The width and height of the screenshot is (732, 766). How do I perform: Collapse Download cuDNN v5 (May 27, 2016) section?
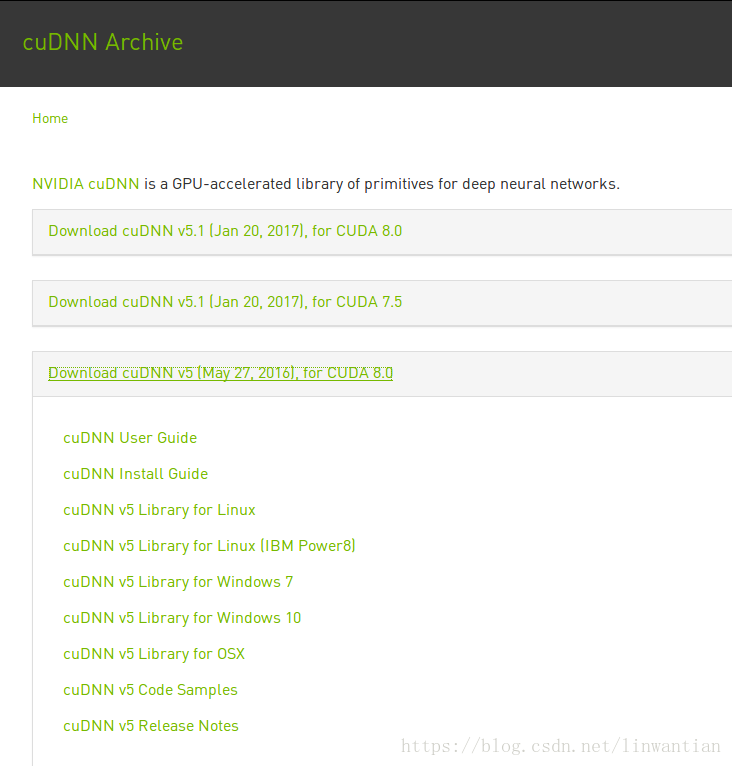click(220, 373)
